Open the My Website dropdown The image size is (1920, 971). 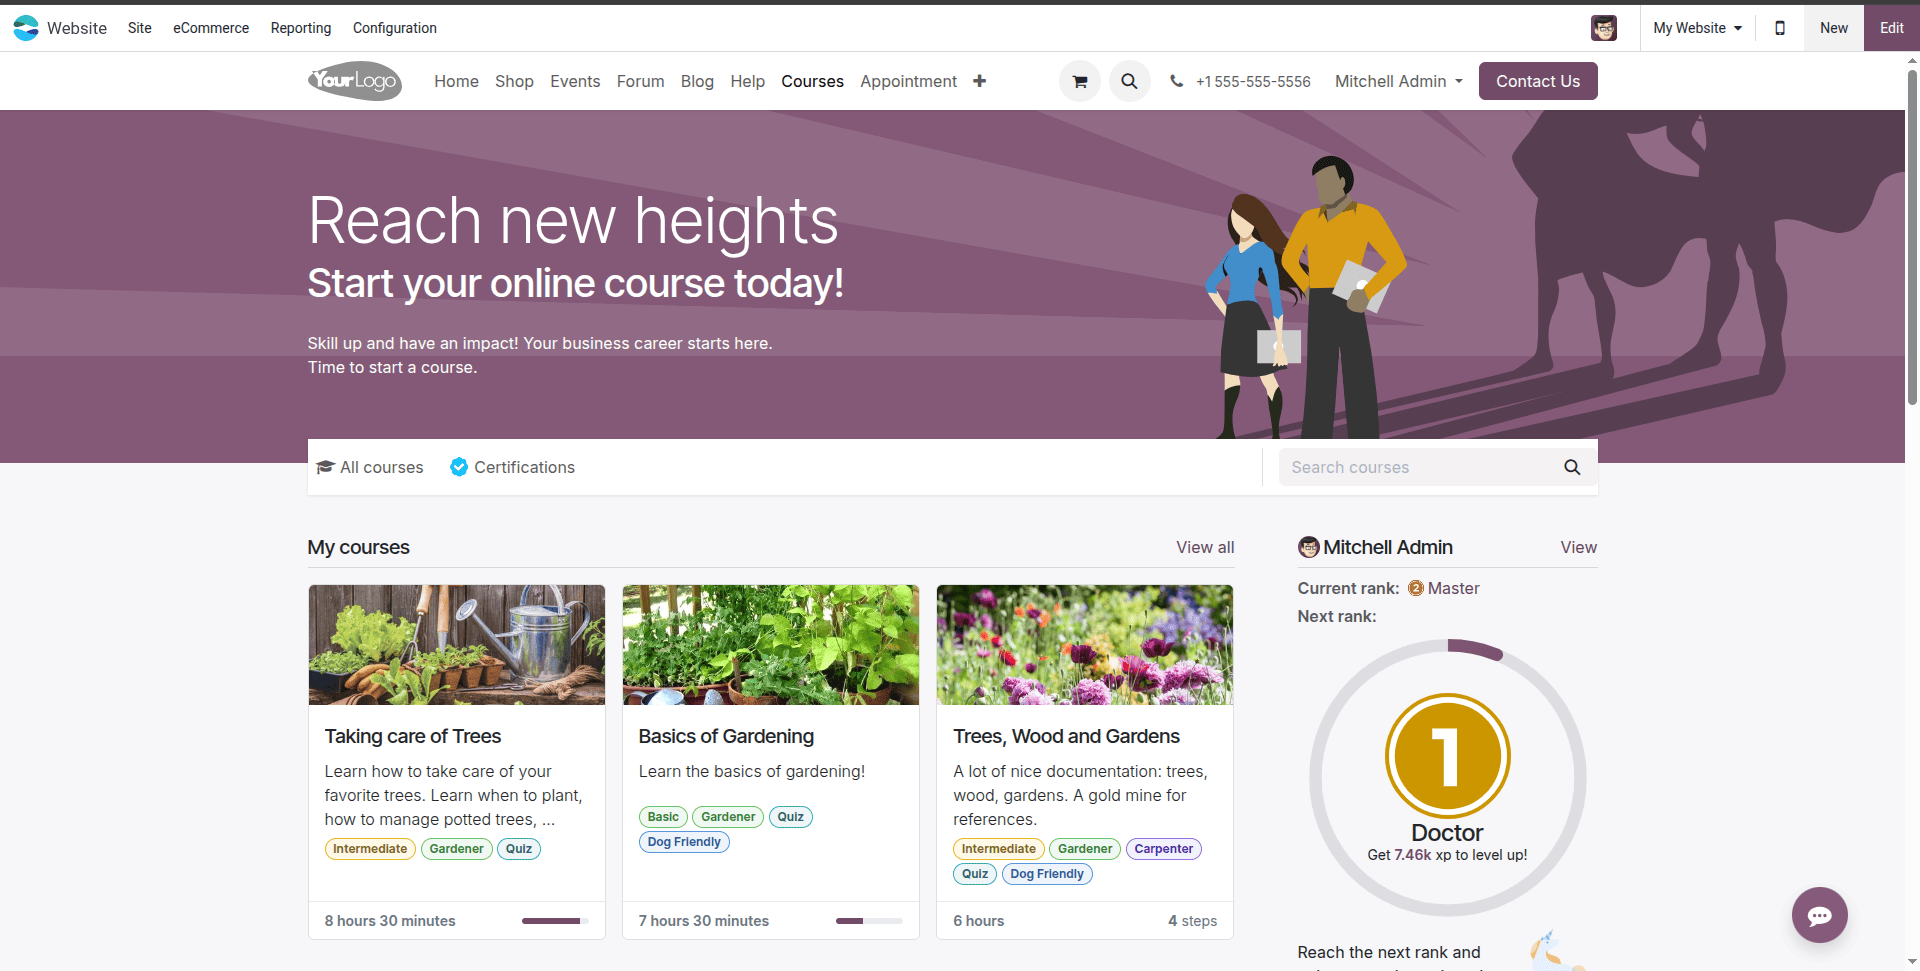coord(1696,28)
